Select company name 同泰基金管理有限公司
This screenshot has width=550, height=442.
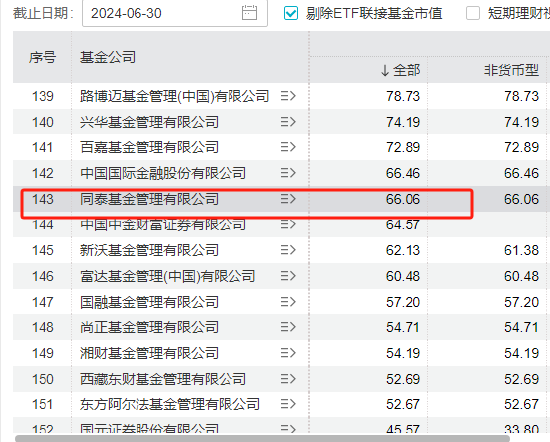pyautogui.click(x=149, y=199)
